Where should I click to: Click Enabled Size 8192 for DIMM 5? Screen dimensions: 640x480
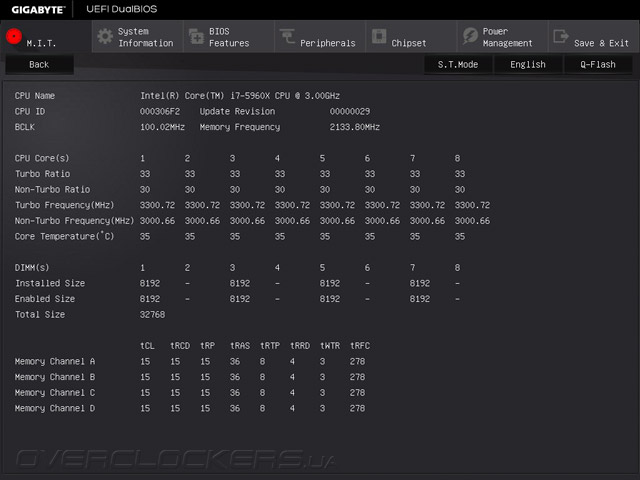pos(329,299)
